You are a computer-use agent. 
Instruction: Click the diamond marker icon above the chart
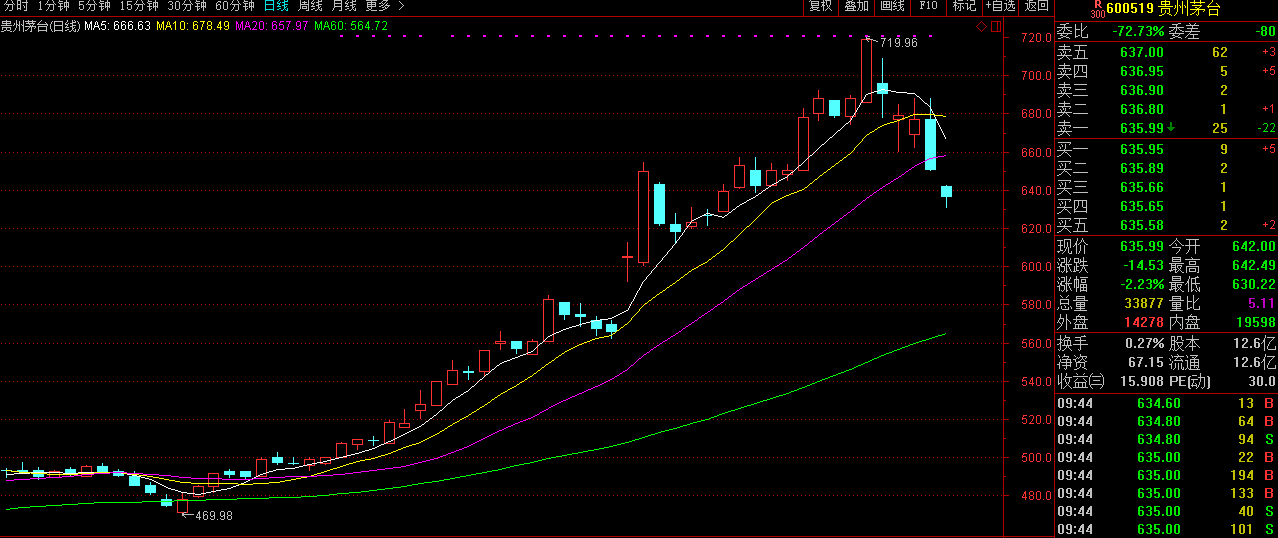pyautogui.click(x=981, y=25)
